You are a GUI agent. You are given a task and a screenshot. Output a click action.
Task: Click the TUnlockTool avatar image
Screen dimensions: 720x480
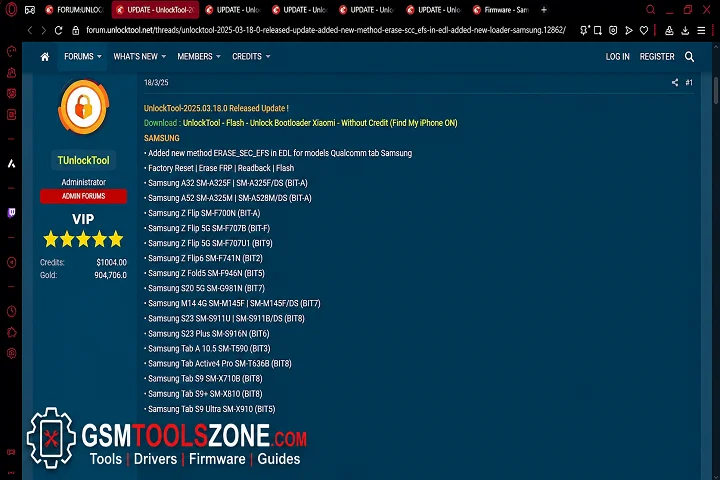[x=84, y=107]
